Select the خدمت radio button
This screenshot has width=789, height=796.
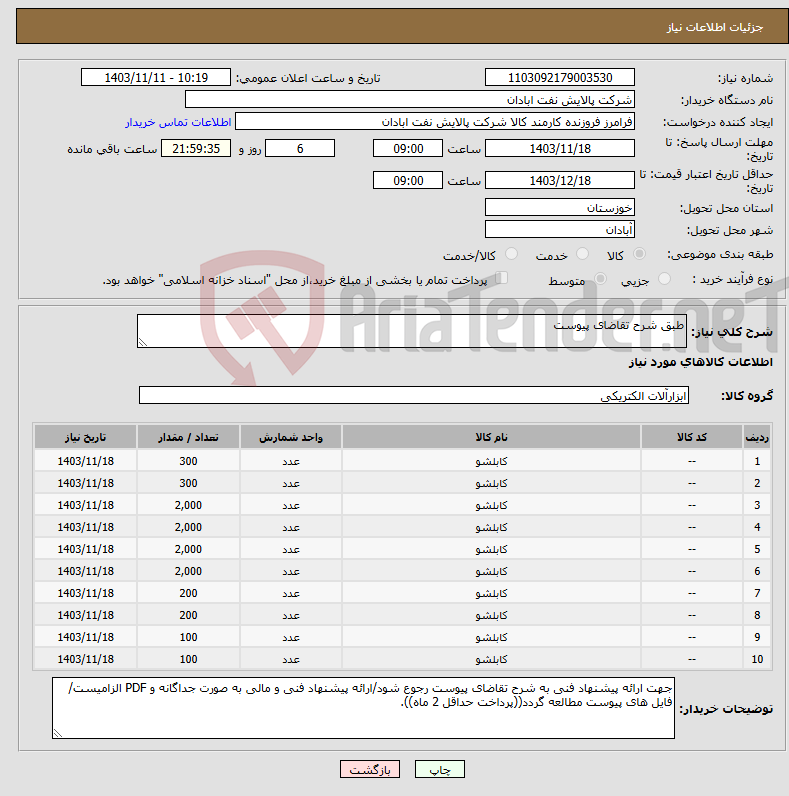click(x=582, y=254)
